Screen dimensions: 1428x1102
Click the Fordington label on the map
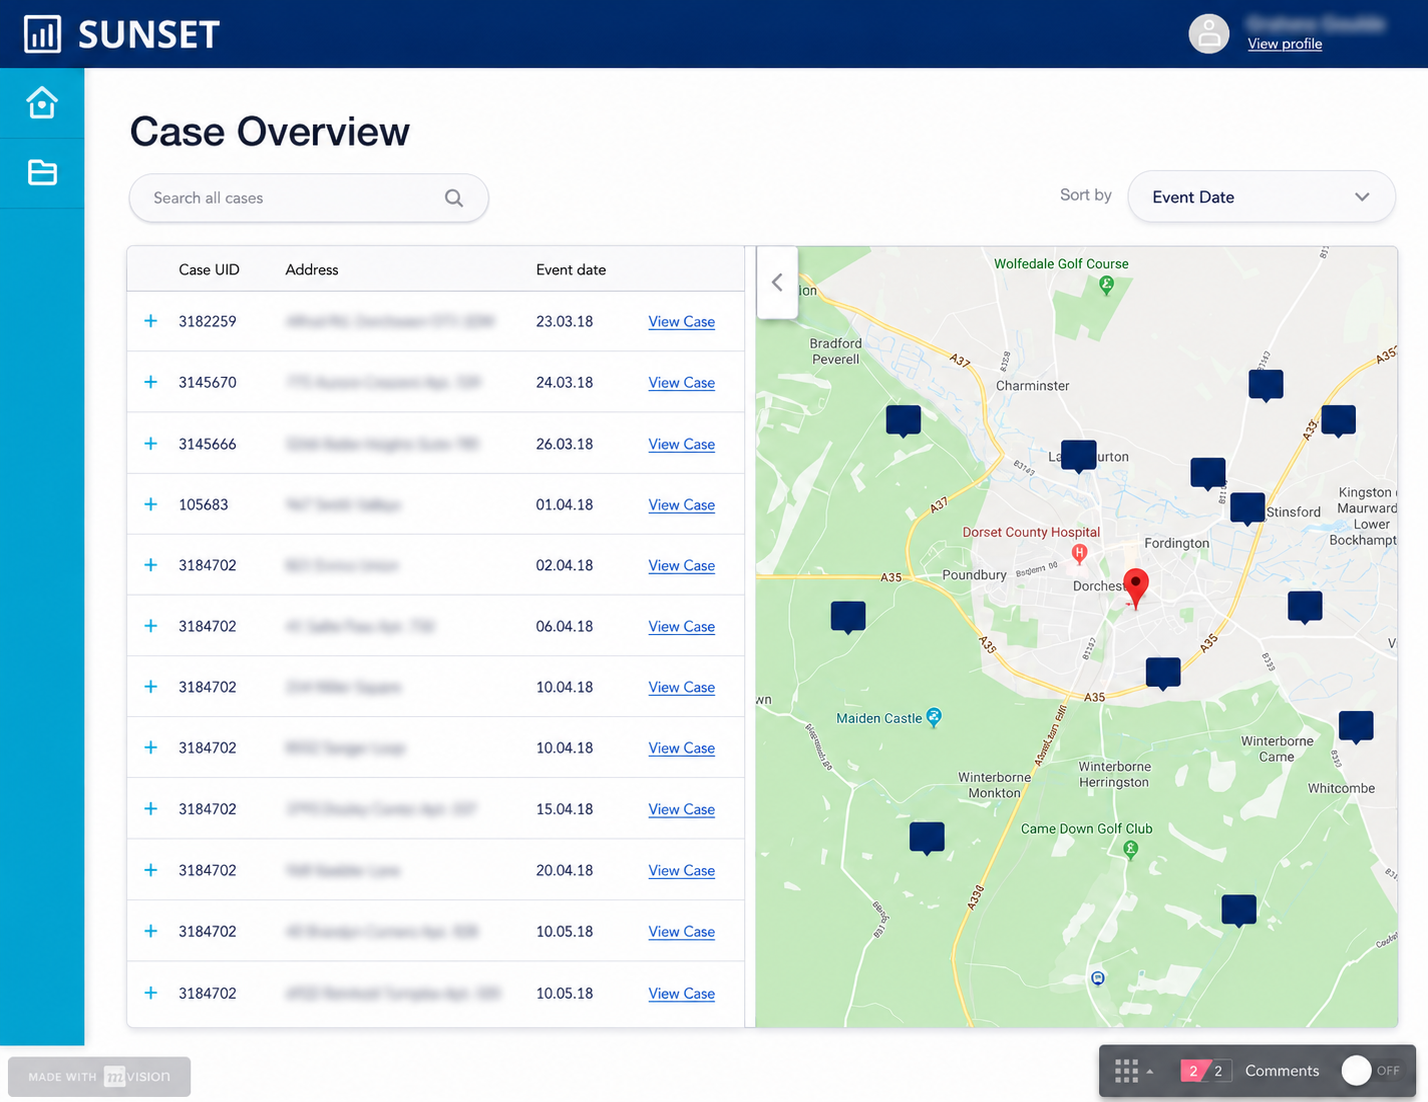click(x=1177, y=543)
